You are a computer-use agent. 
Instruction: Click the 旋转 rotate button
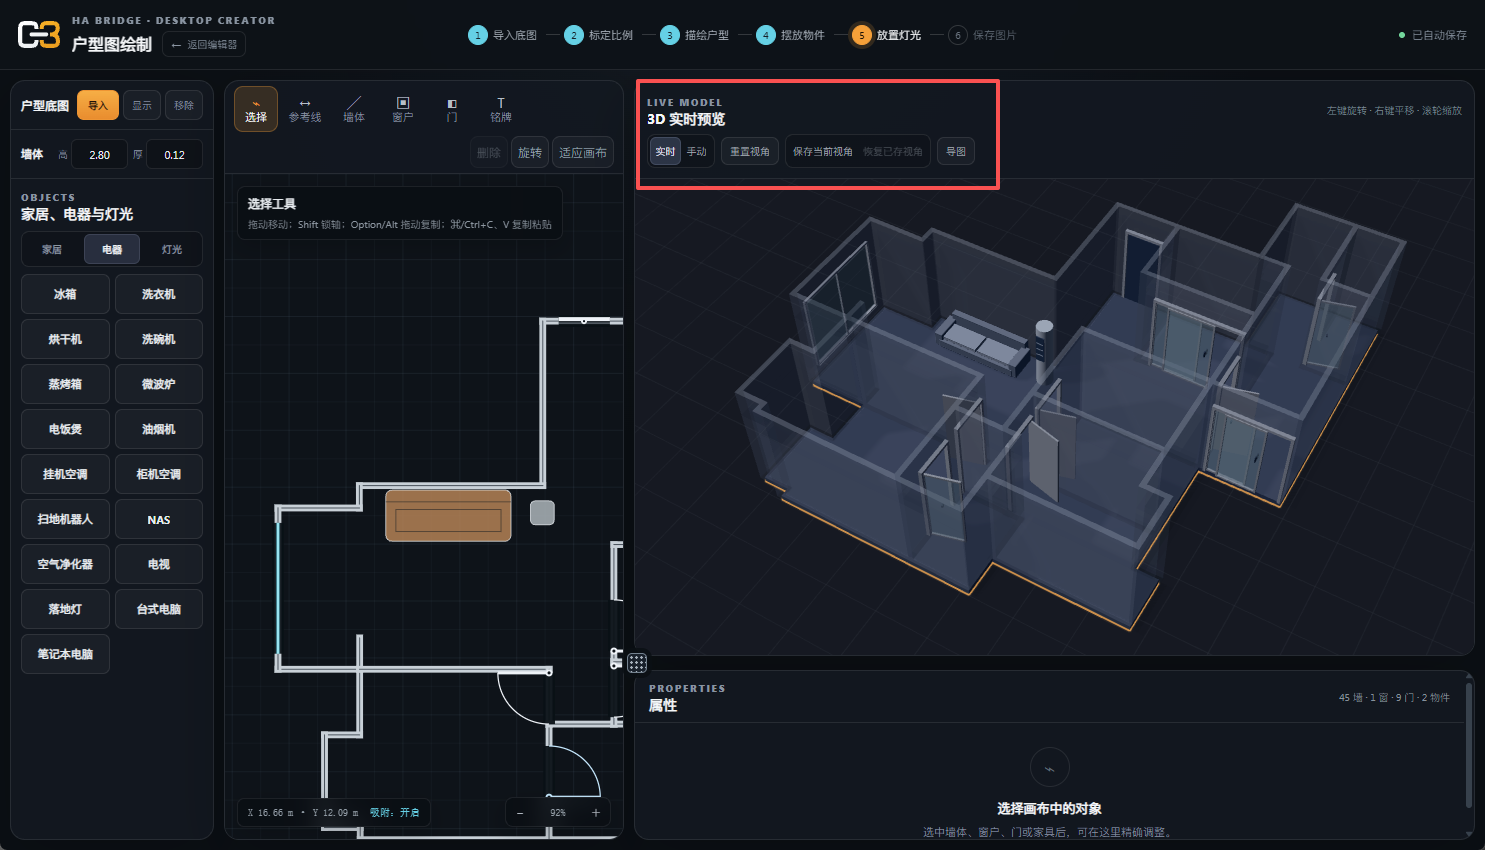click(x=530, y=152)
